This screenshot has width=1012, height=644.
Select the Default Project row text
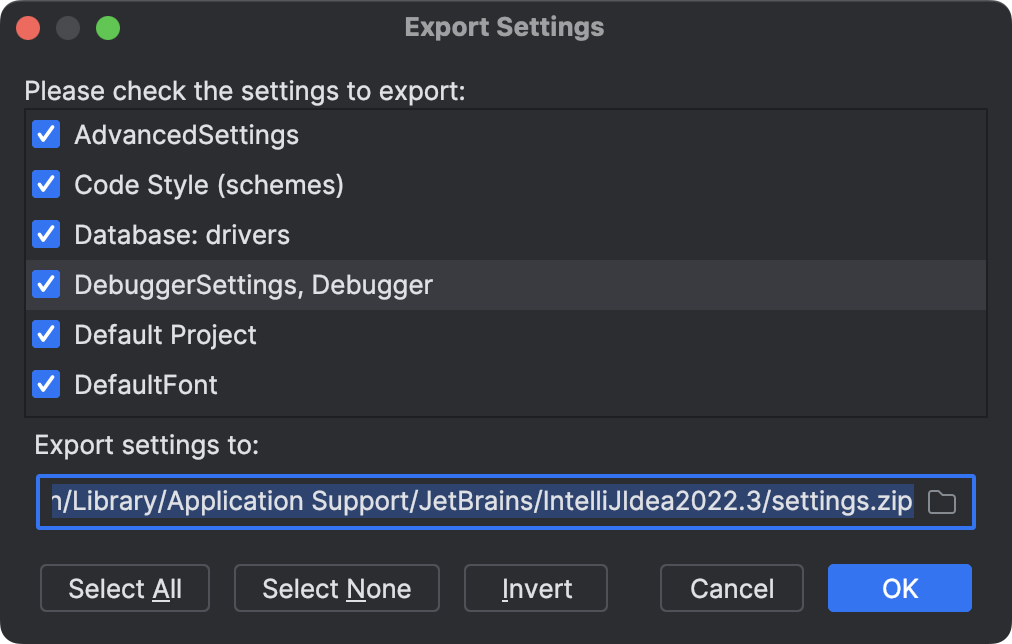[x=165, y=335]
